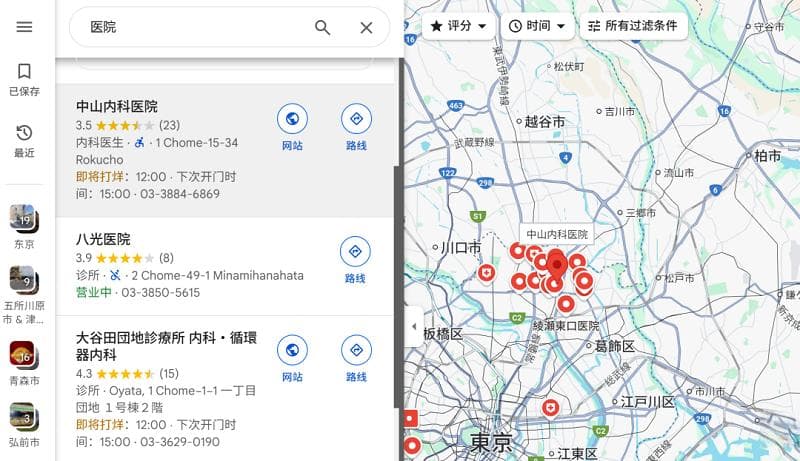This screenshot has width=800, height=461.
Task: Open the 五所川原市 recent thumbnail
Action: tap(24, 295)
